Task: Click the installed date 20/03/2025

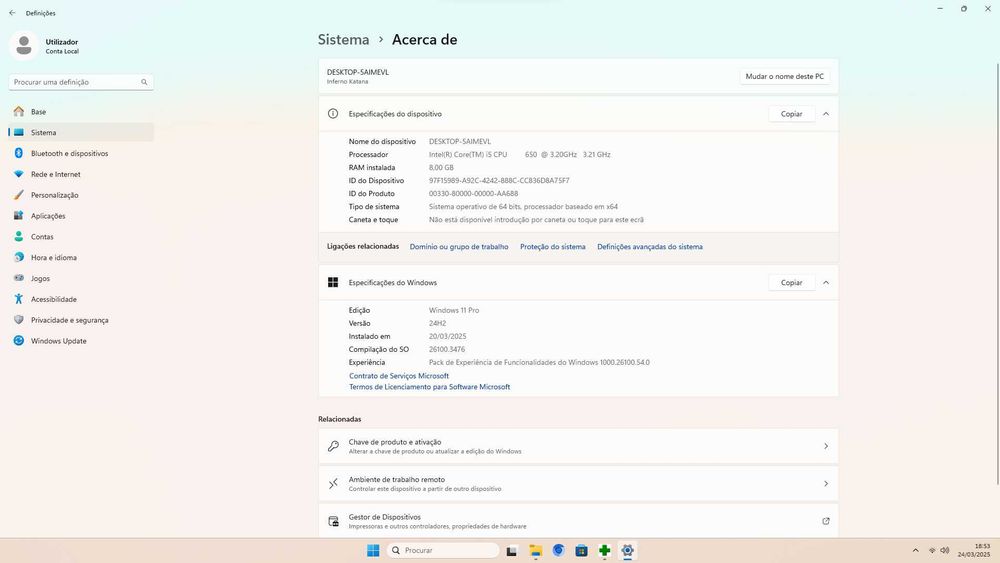Action: [x=448, y=337]
